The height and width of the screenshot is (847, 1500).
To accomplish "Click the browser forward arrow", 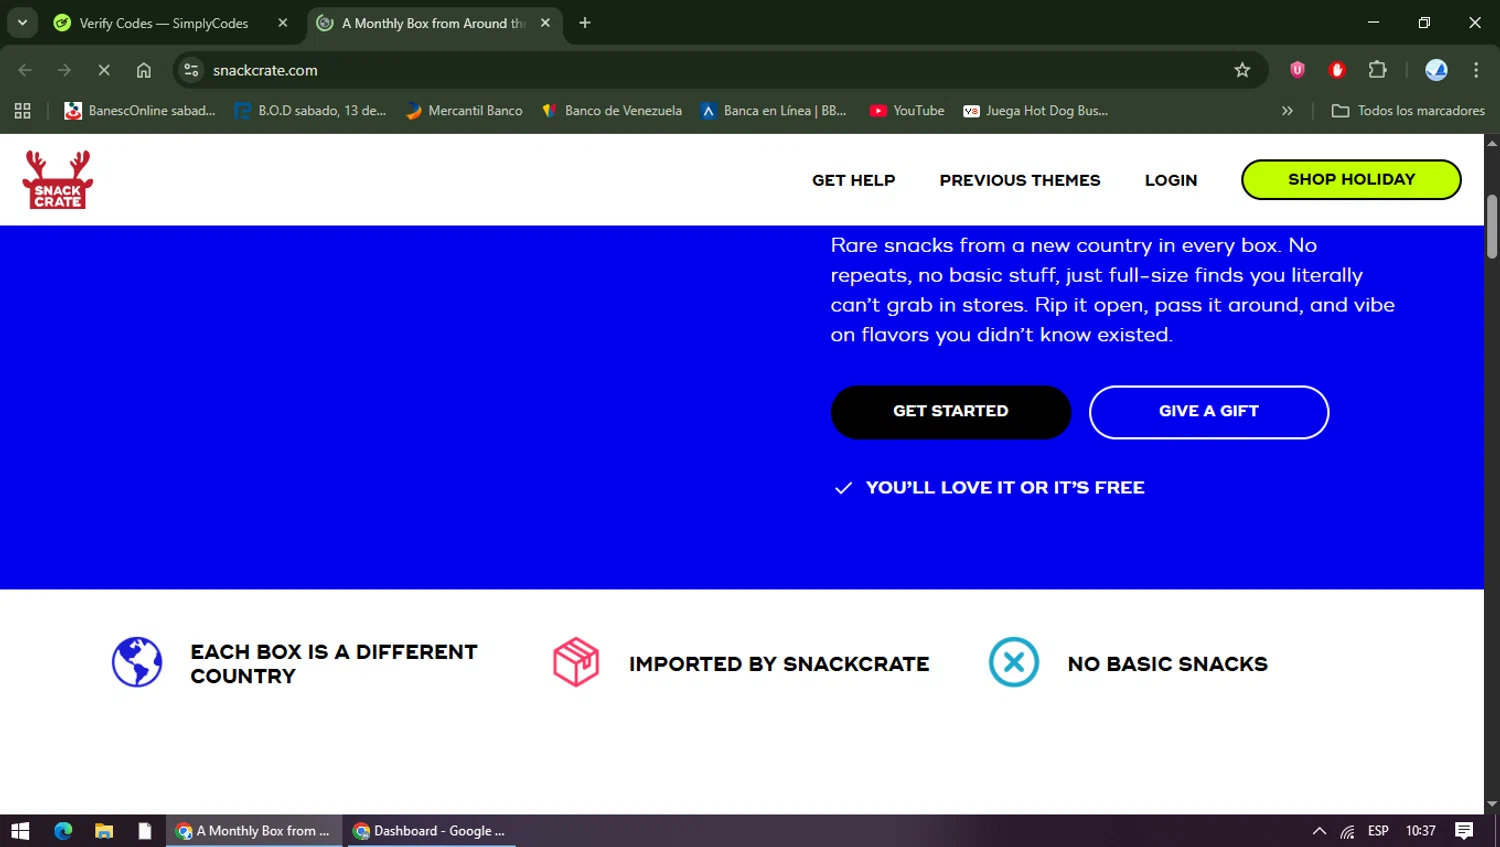I will (x=64, y=70).
